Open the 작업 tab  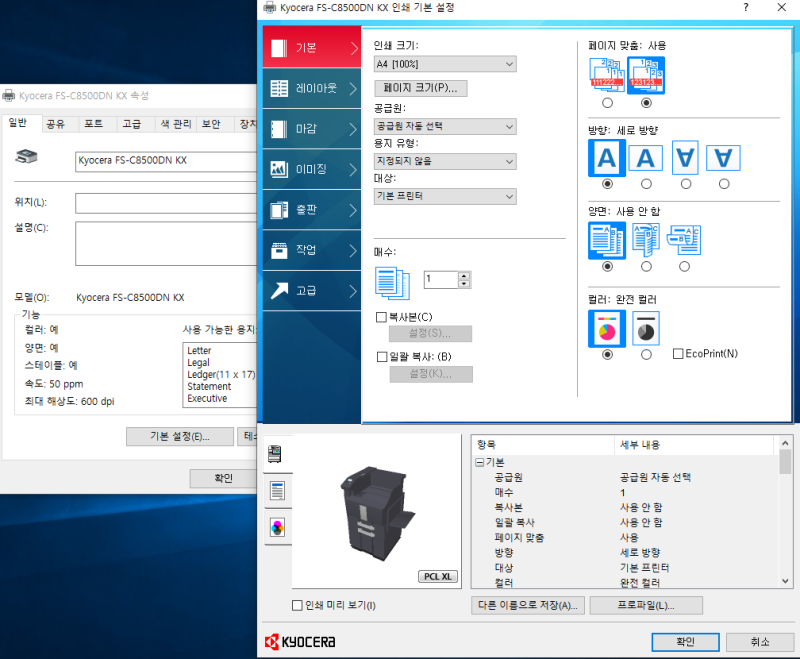pyautogui.click(x=312, y=250)
